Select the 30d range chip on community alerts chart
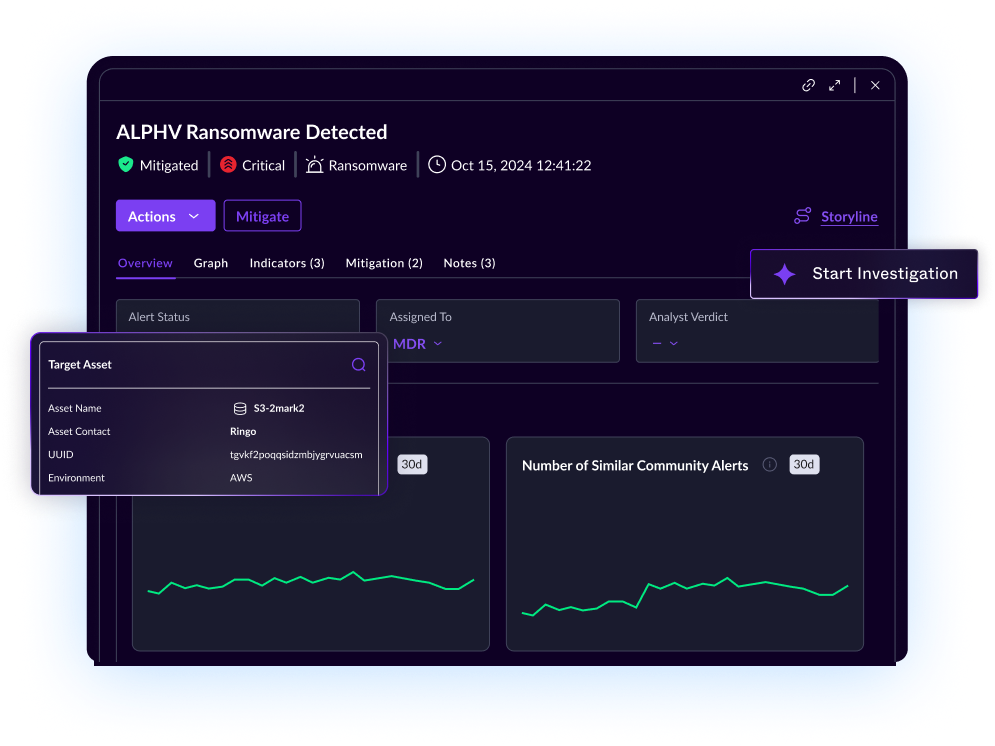 (805, 464)
